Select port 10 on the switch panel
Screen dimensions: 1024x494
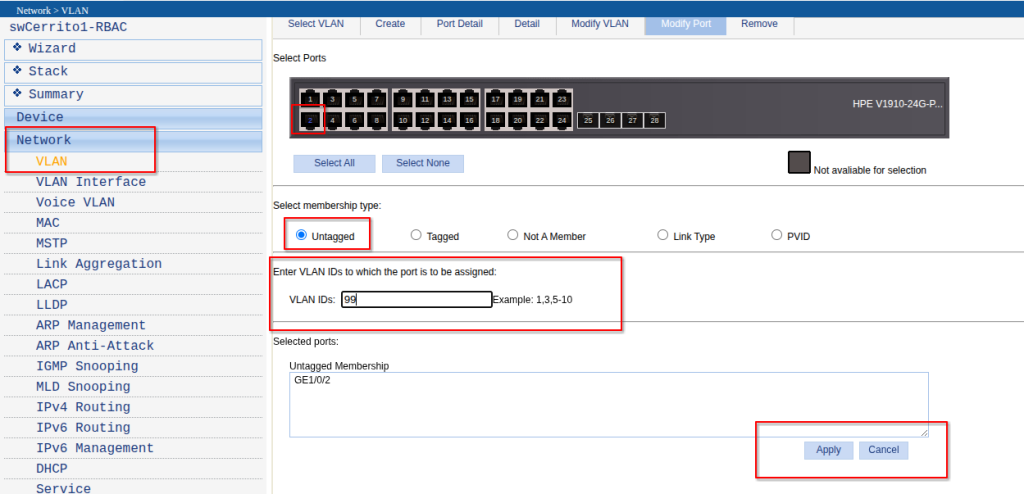tap(404, 120)
